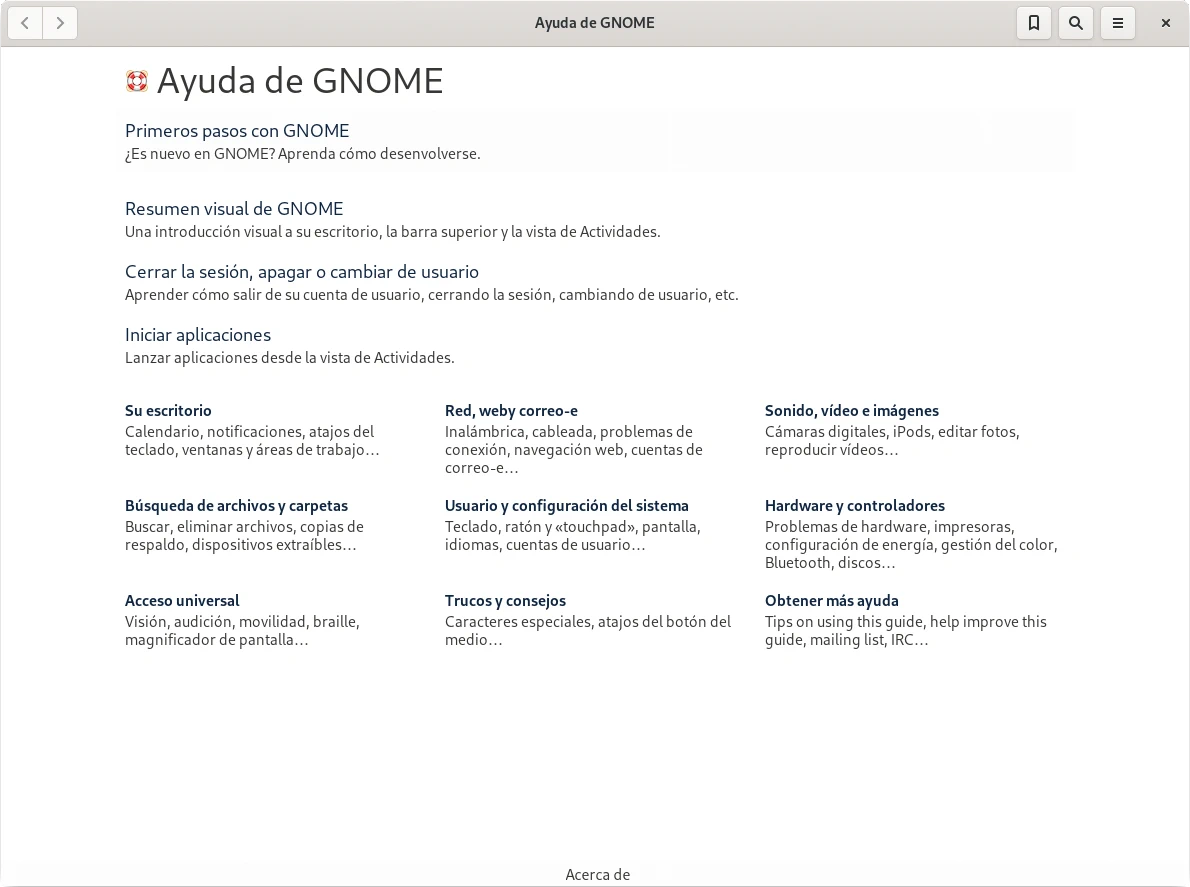
Task: Open Resumen visual de GNOME
Action: pos(234,209)
